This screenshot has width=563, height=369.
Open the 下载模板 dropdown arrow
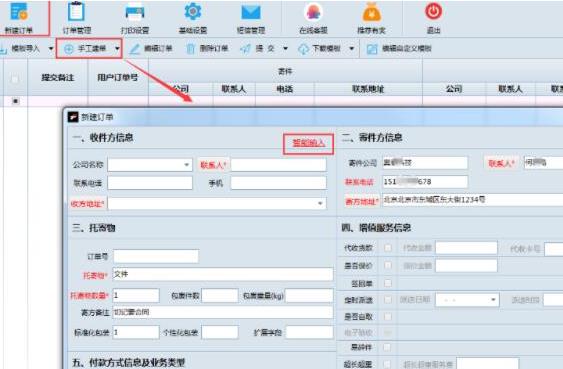352,48
